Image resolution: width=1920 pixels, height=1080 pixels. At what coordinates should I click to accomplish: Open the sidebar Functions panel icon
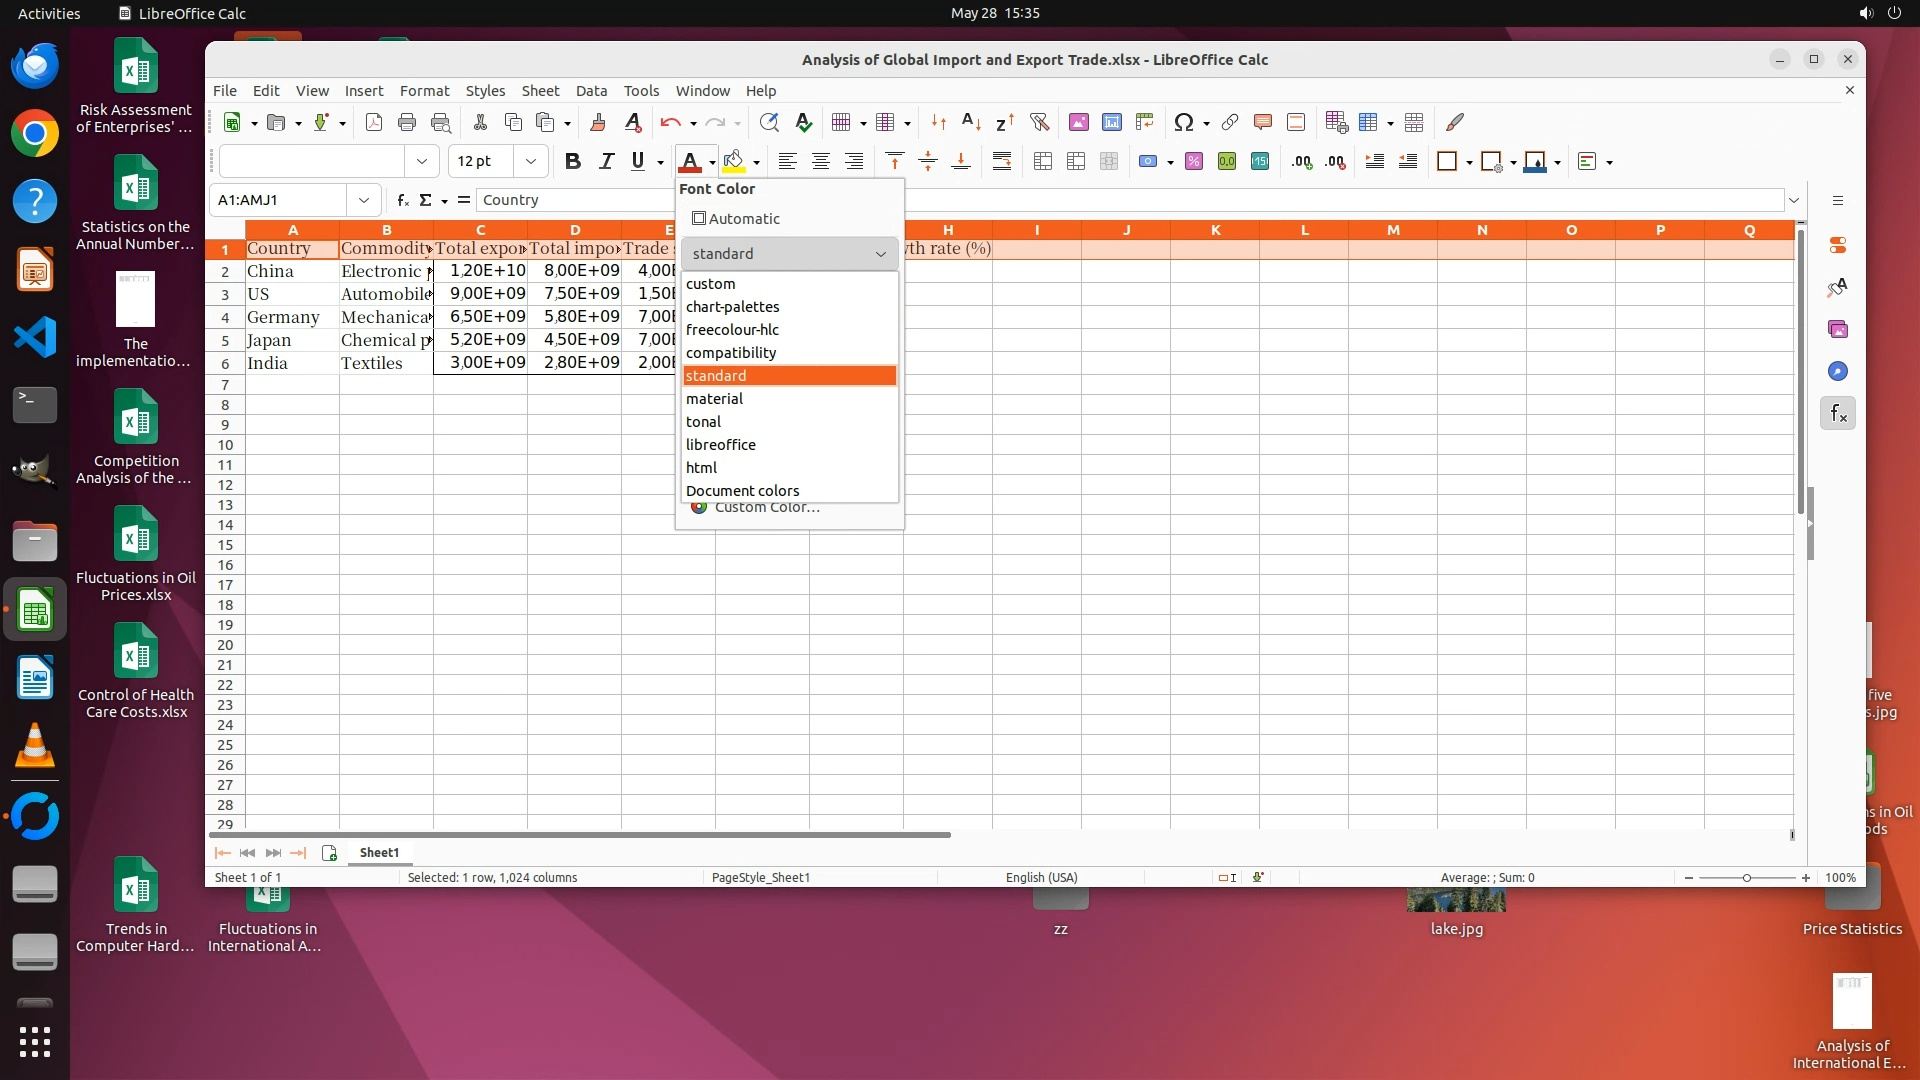click(1838, 413)
